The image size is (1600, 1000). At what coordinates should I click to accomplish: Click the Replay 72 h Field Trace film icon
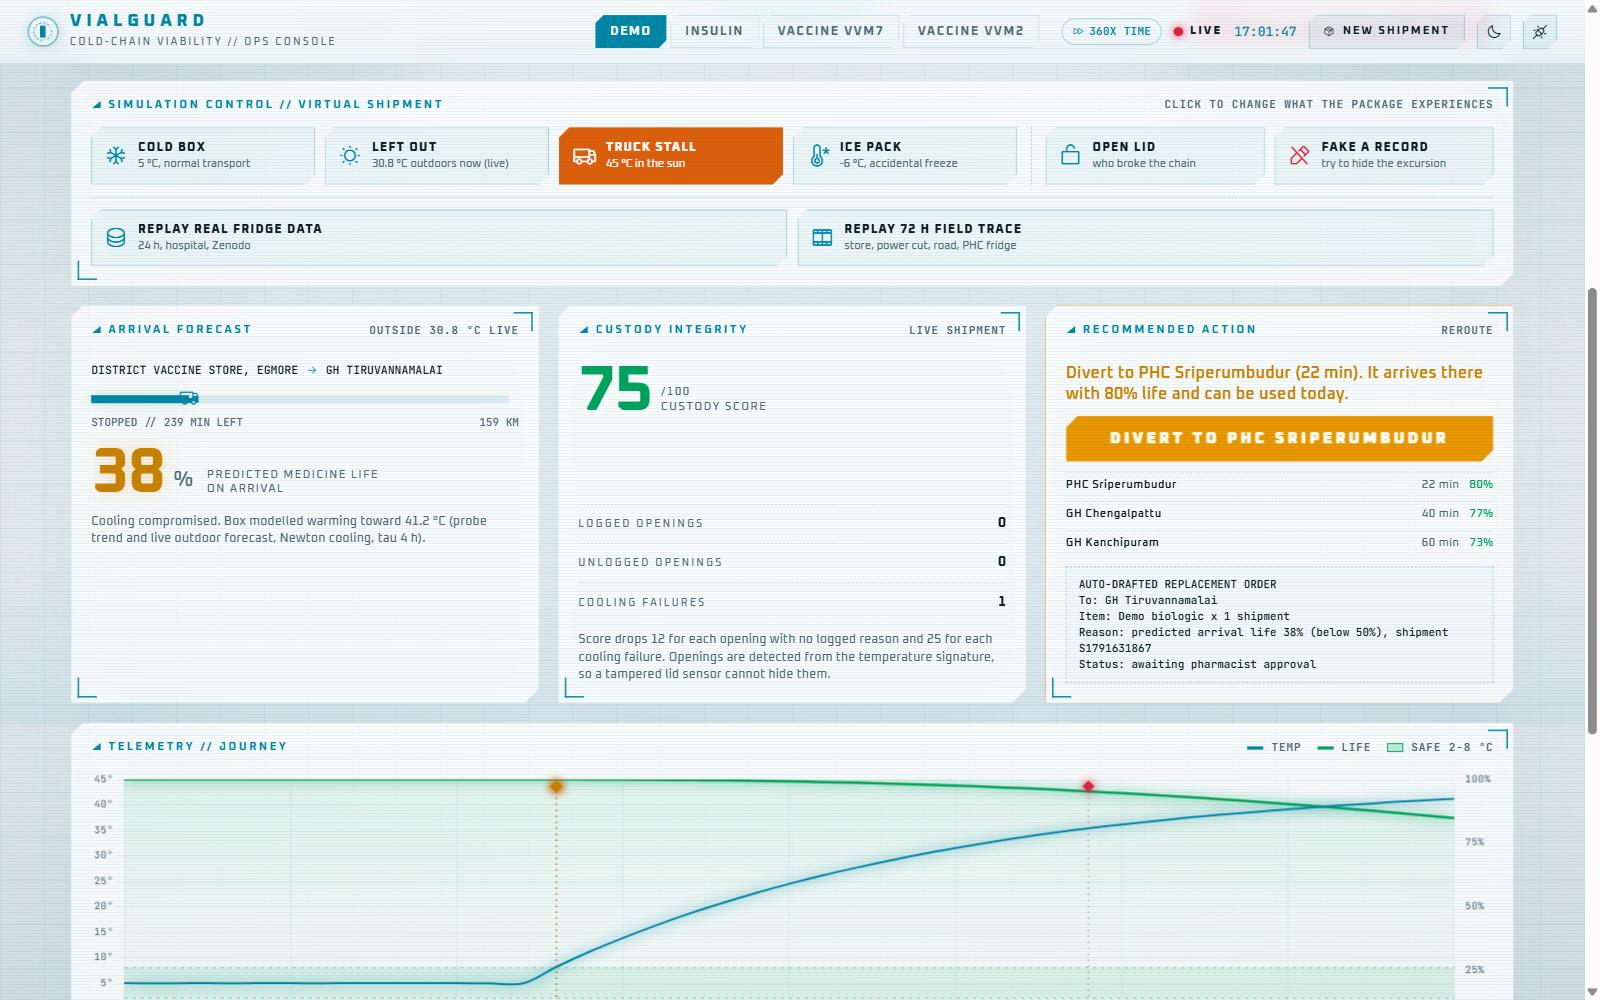[822, 237]
